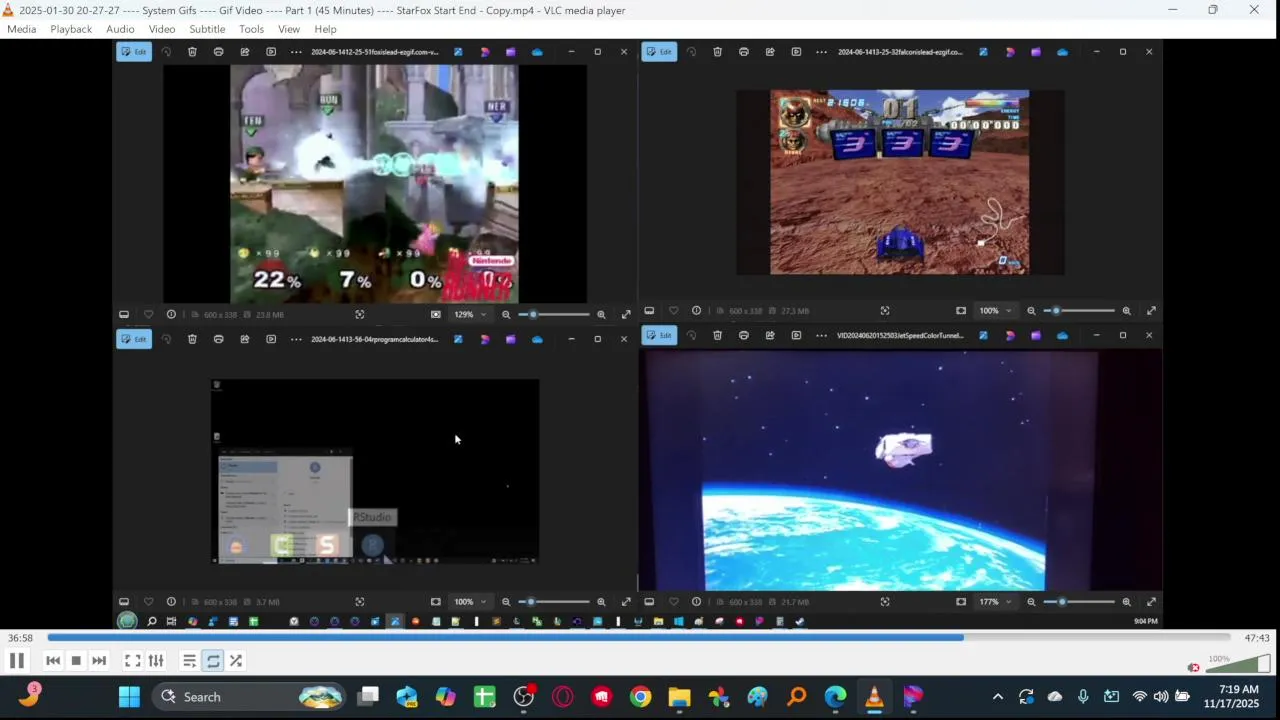The height and width of the screenshot is (720, 1280).
Task: Open Microsoft Edge from taskbar
Action: click(835, 697)
